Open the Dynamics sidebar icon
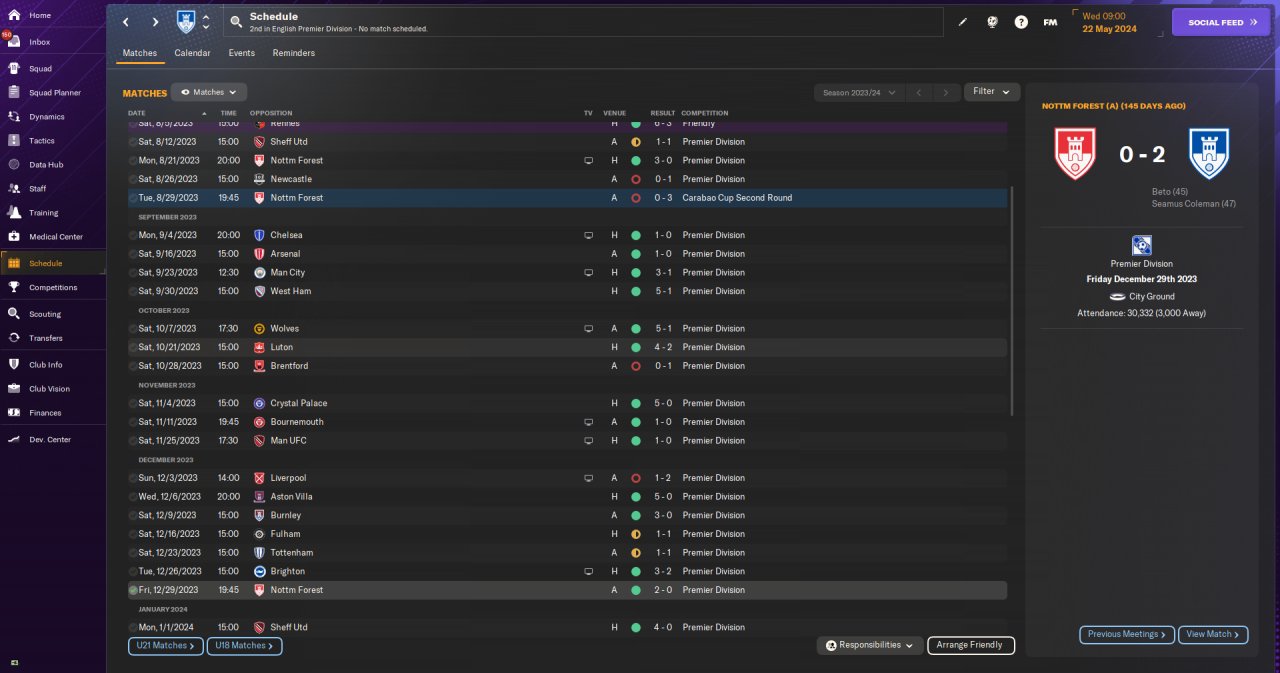 click(14, 117)
